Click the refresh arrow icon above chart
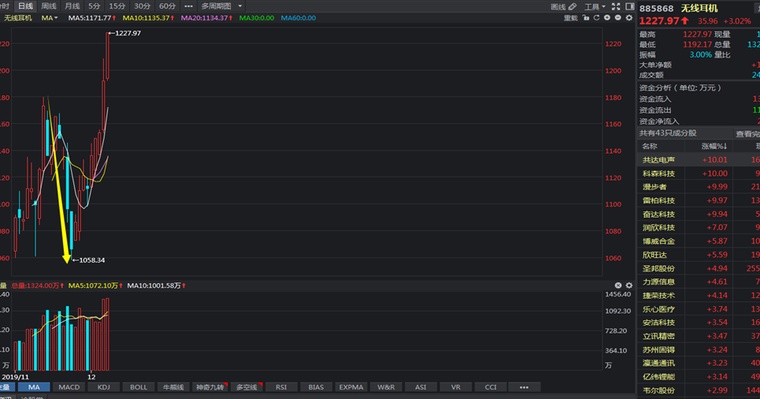The width and height of the screenshot is (760, 399). pos(596,18)
